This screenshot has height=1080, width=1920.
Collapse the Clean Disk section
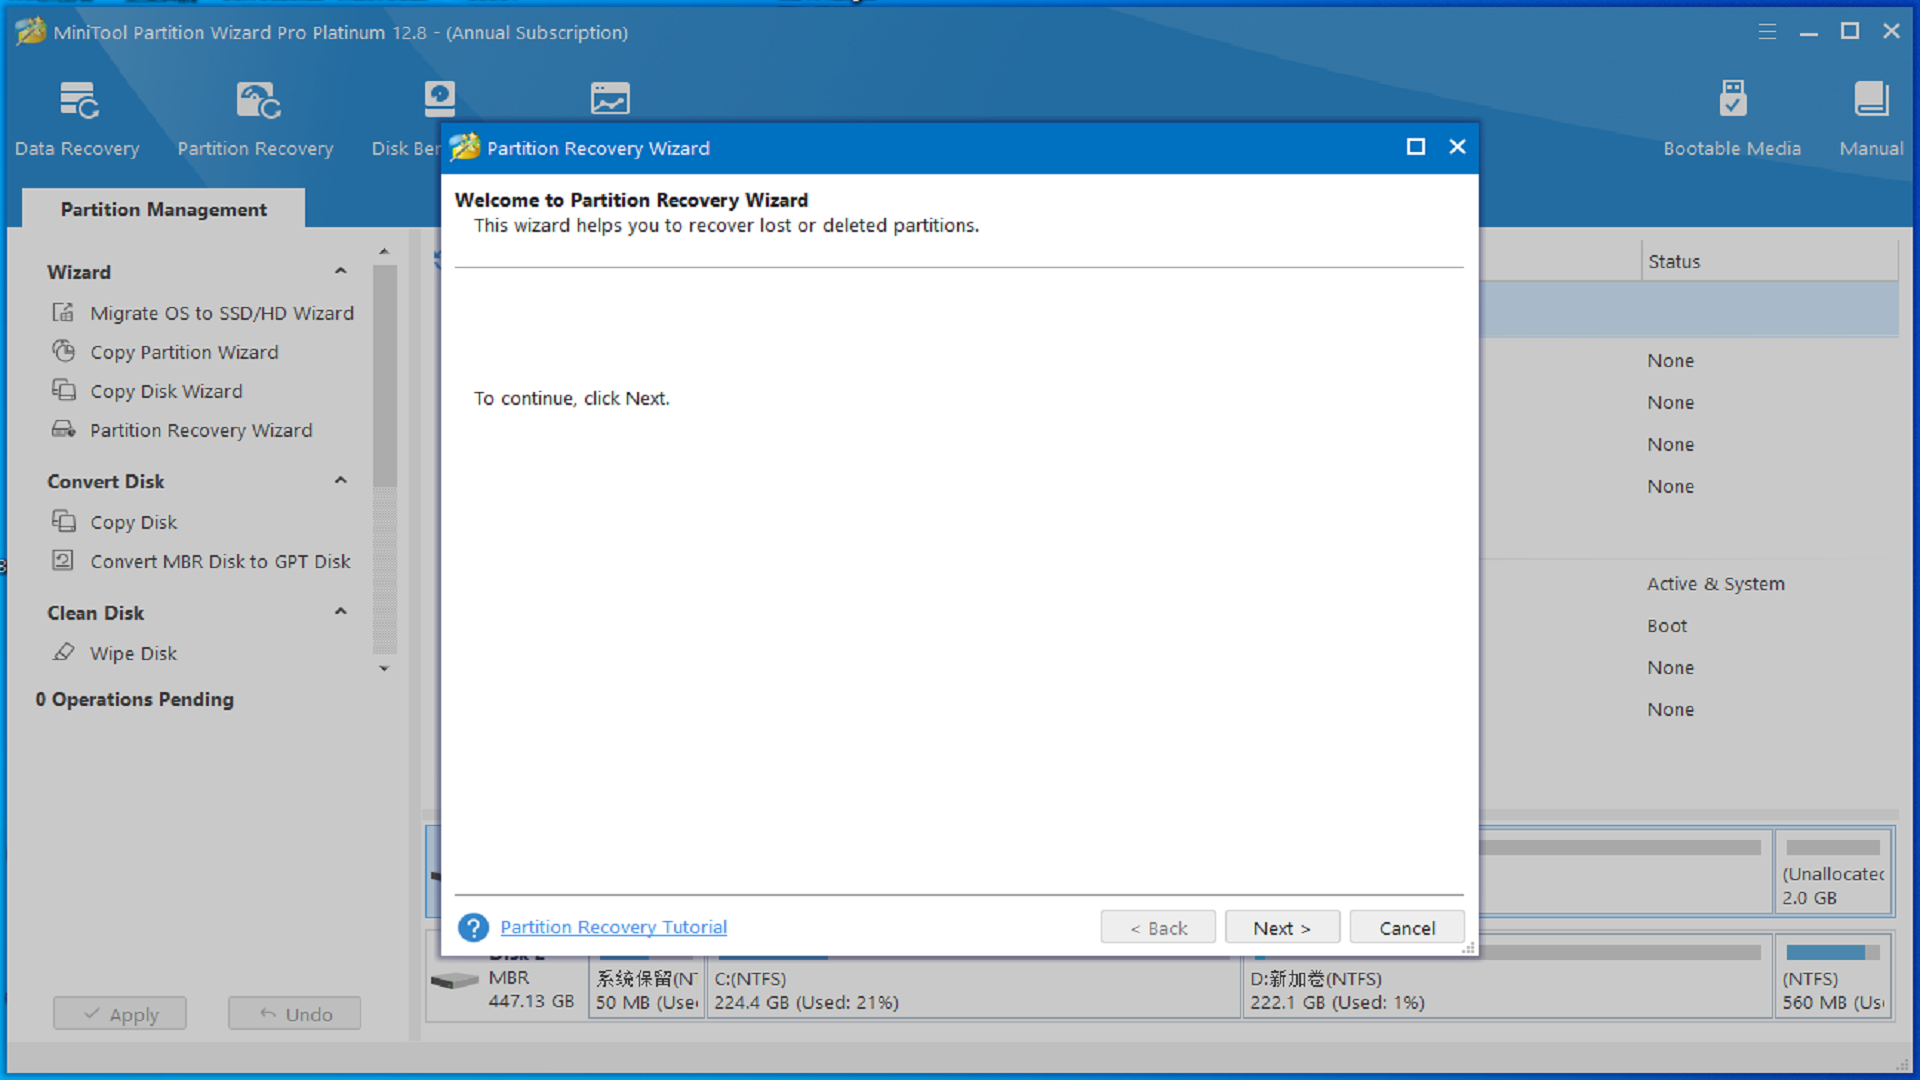tap(341, 612)
